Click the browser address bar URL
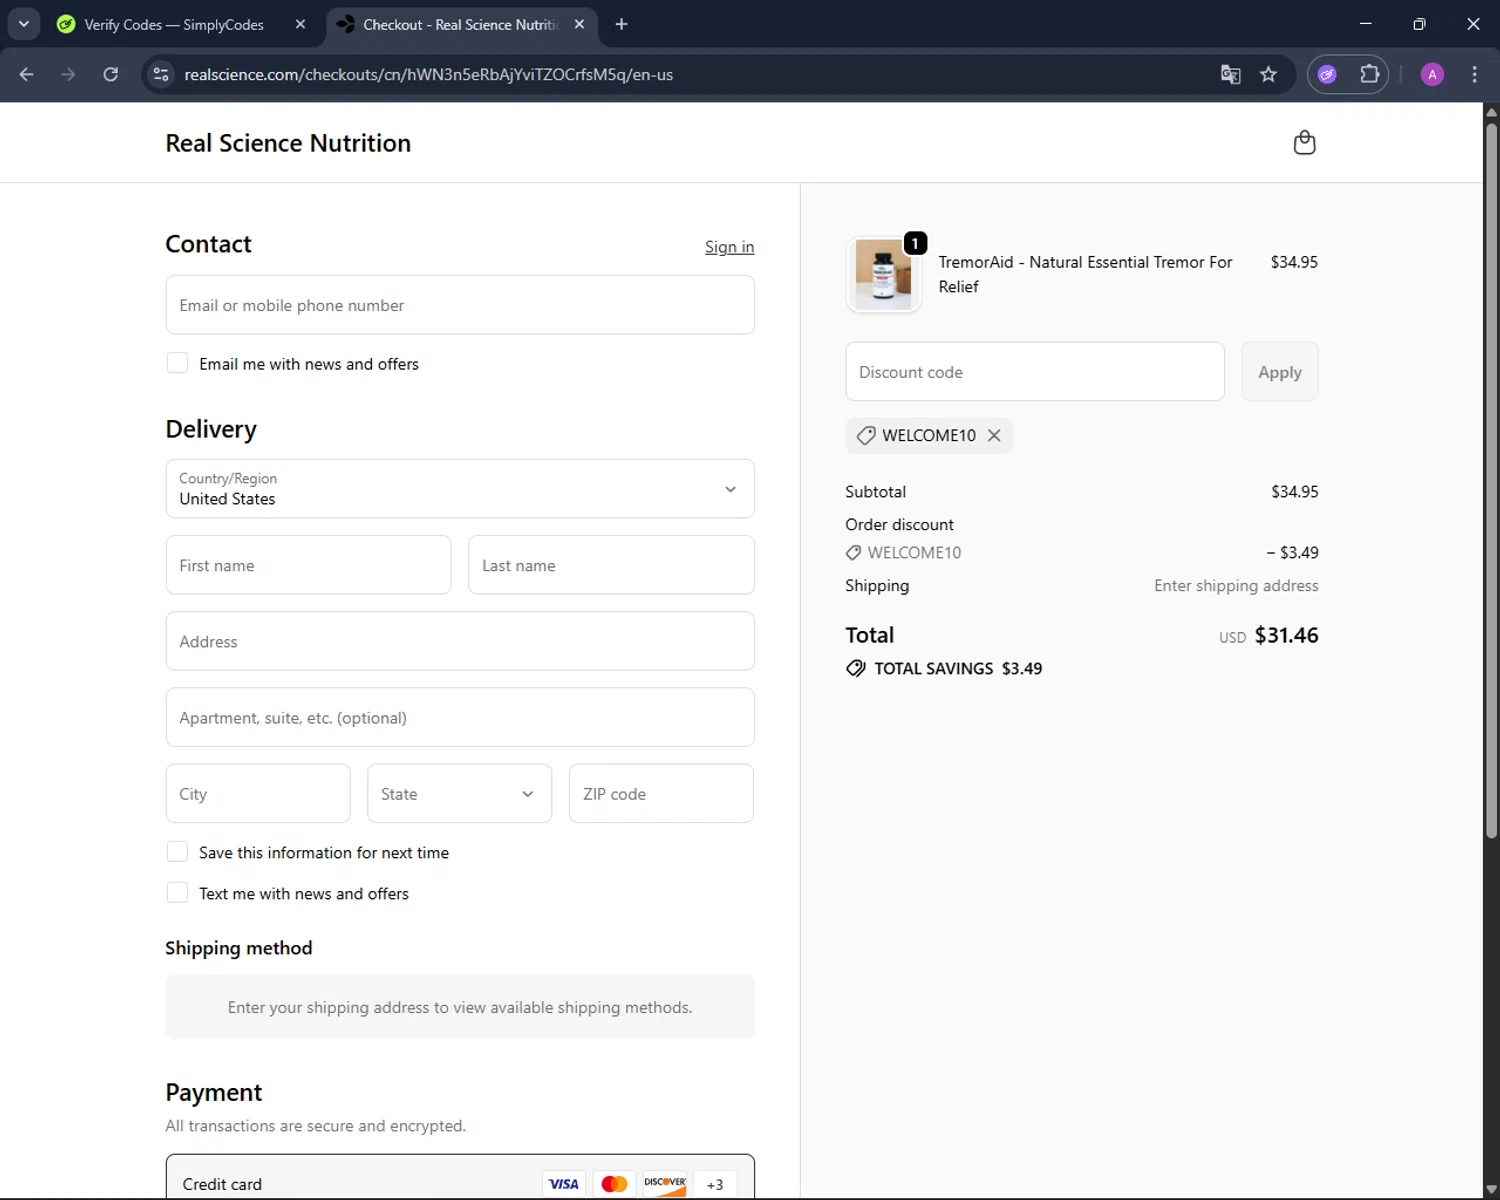The width and height of the screenshot is (1500, 1200). click(x=428, y=75)
